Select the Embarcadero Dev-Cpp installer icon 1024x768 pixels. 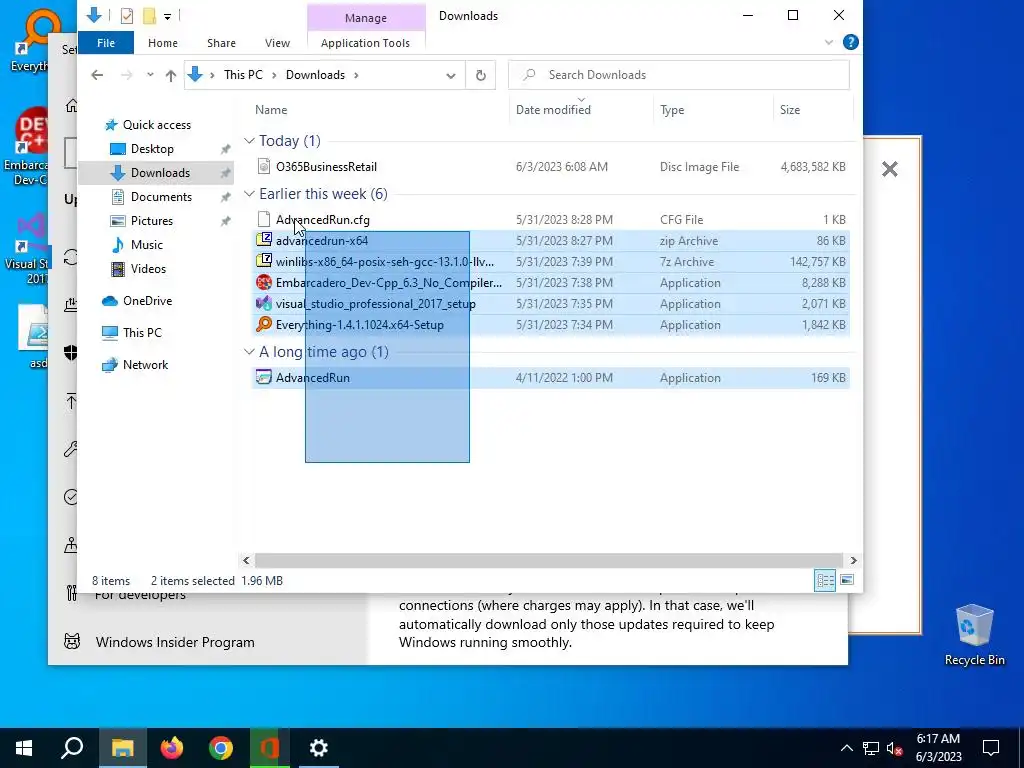tap(264, 283)
